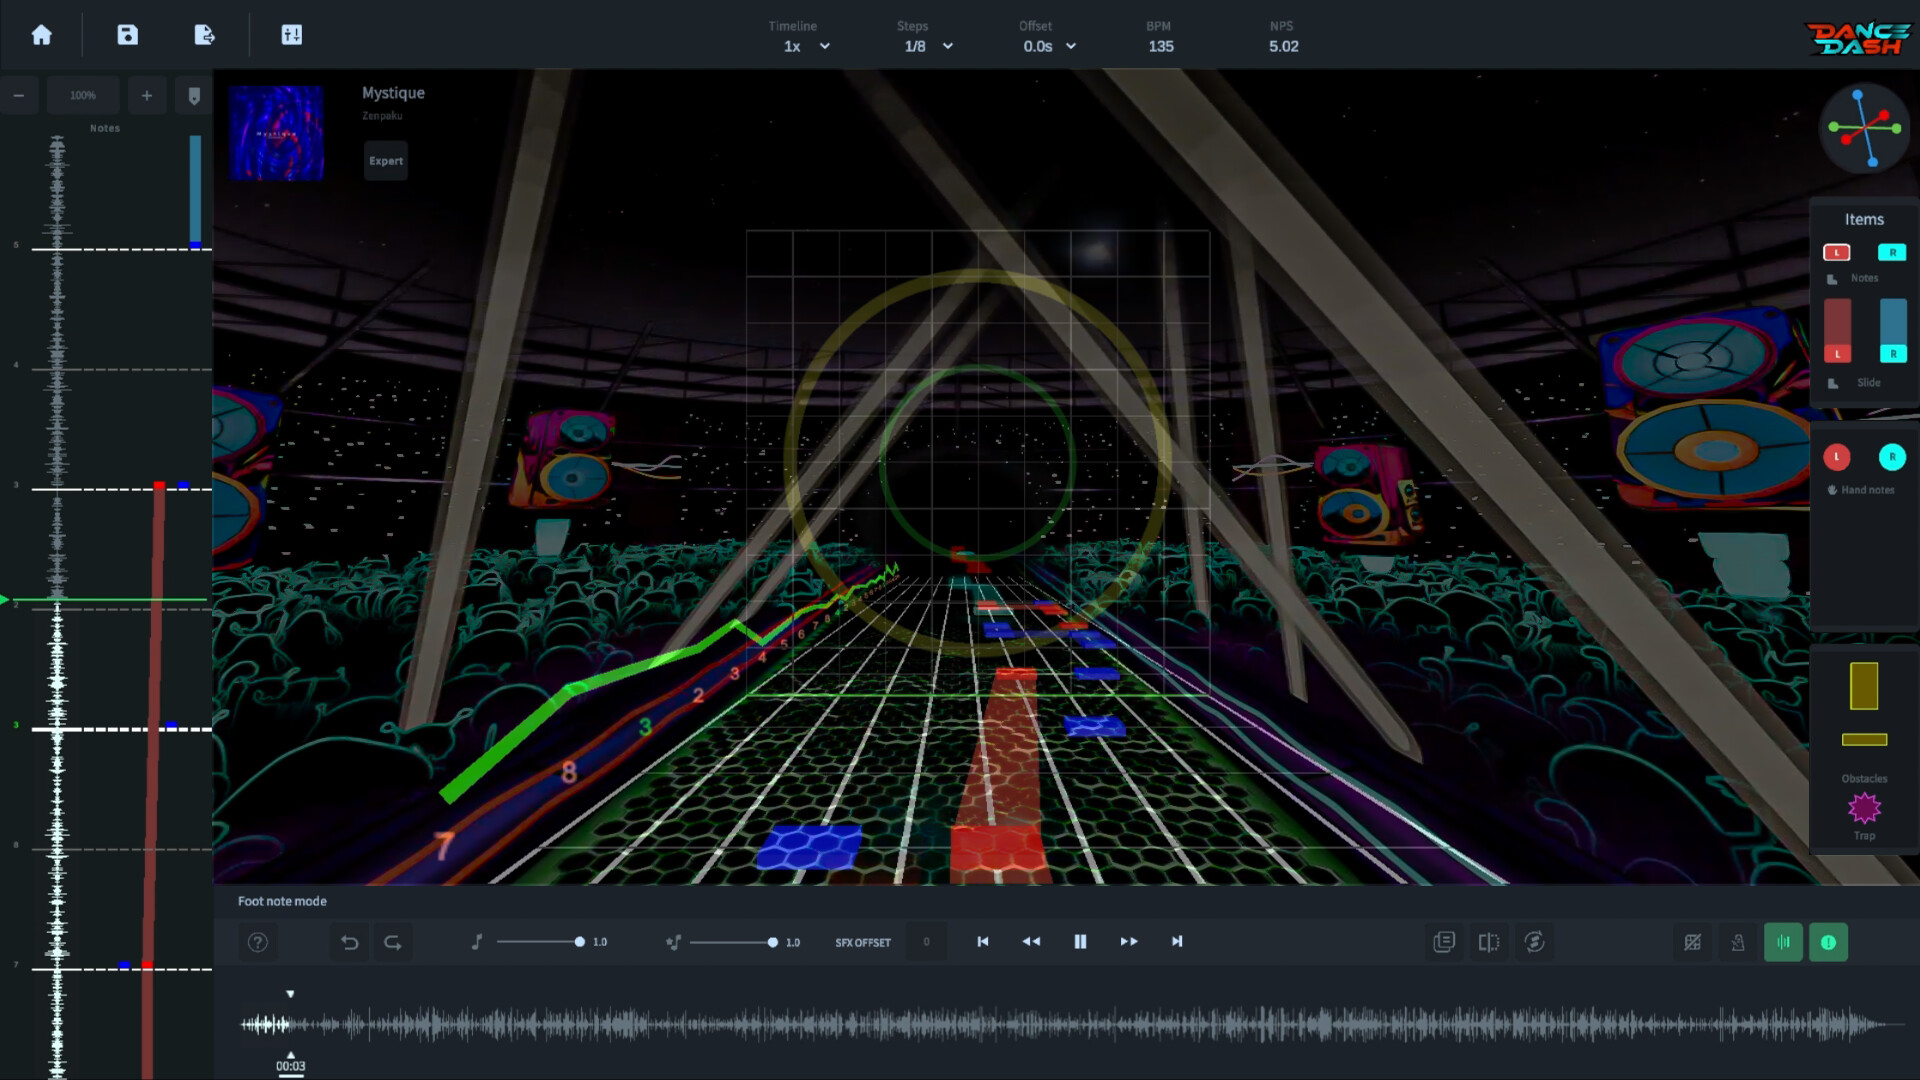The image size is (1920, 1080).
Task: Pause the song playback
Action: point(1080,941)
